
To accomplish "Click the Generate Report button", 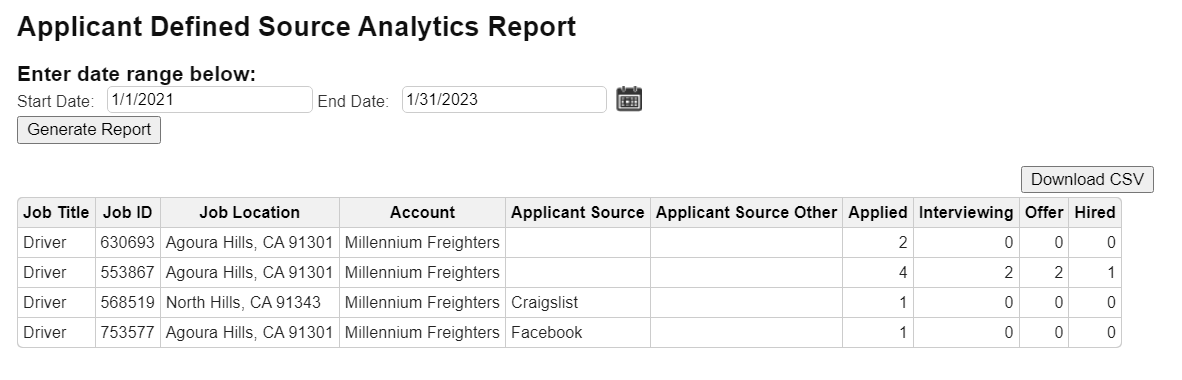I will [89, 130].
